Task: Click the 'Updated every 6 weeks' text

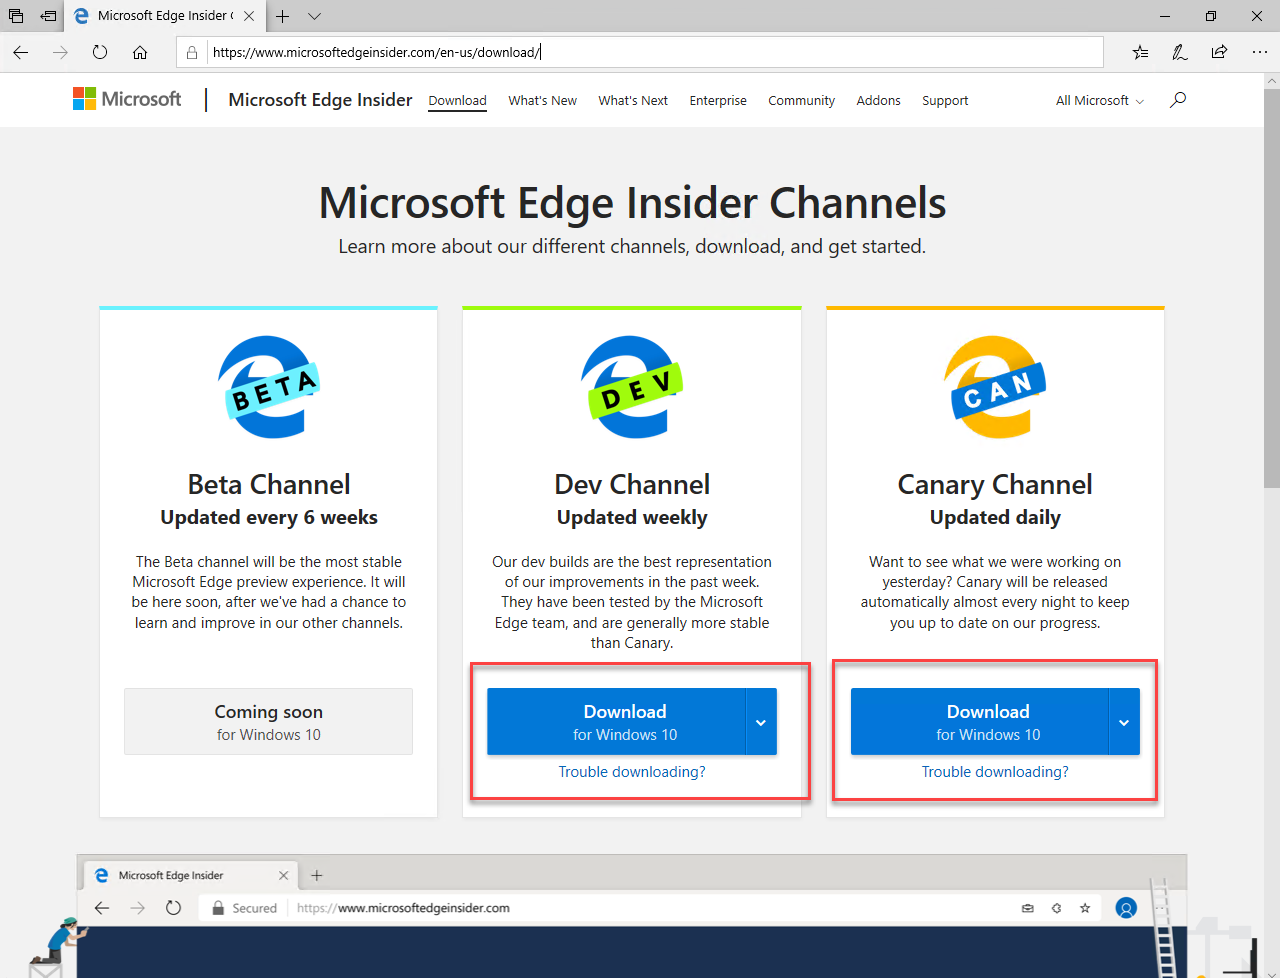Action: 269,518
